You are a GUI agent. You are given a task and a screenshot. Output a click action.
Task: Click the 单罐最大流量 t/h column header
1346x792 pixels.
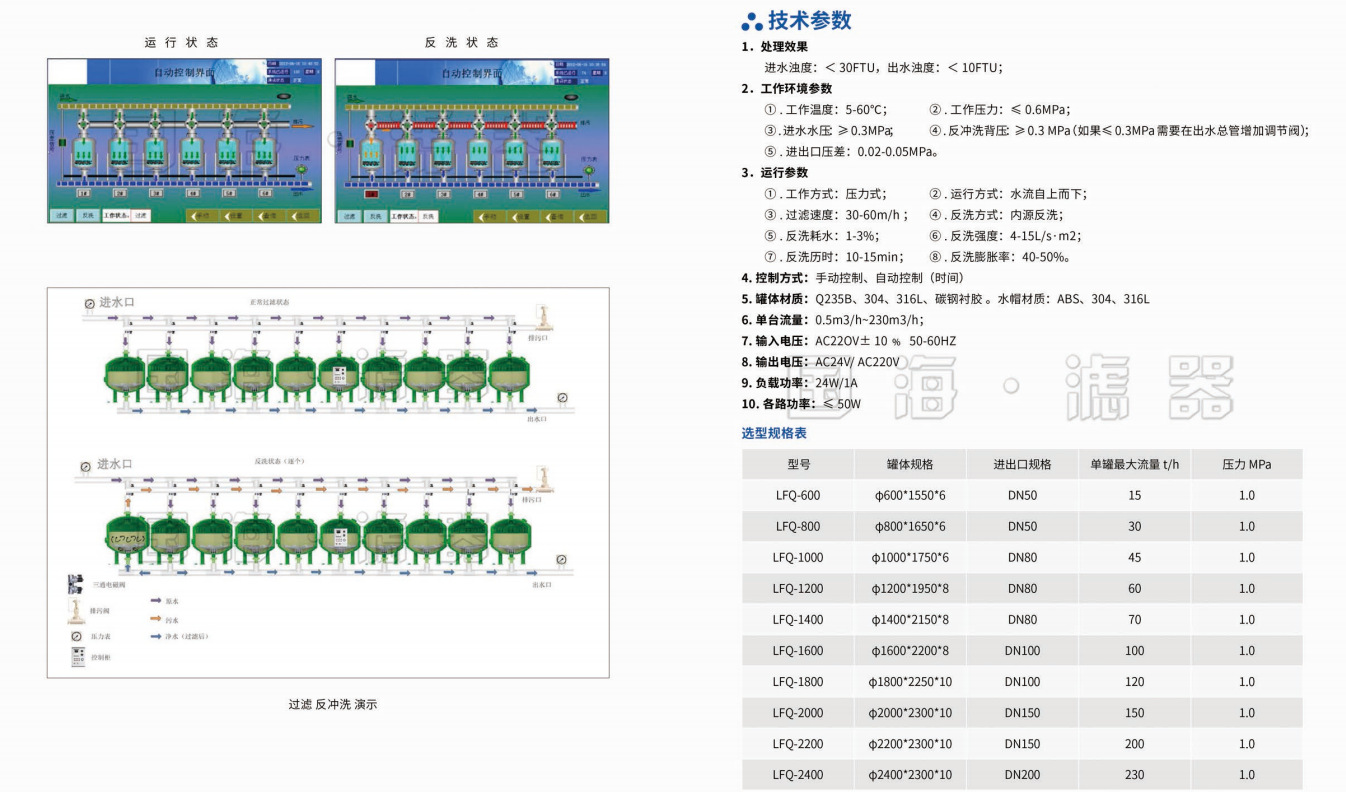1134,464
